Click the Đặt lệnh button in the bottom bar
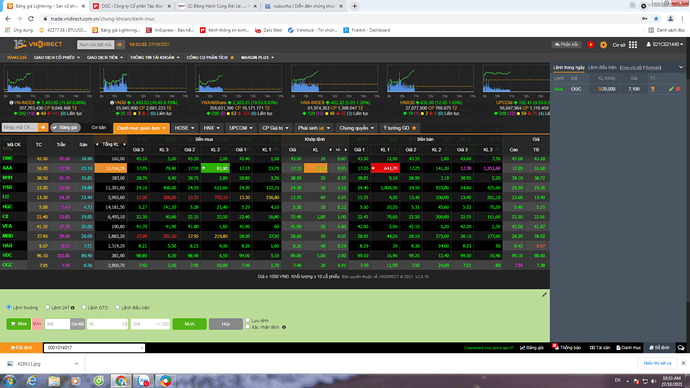 click(x=21, y=348)
